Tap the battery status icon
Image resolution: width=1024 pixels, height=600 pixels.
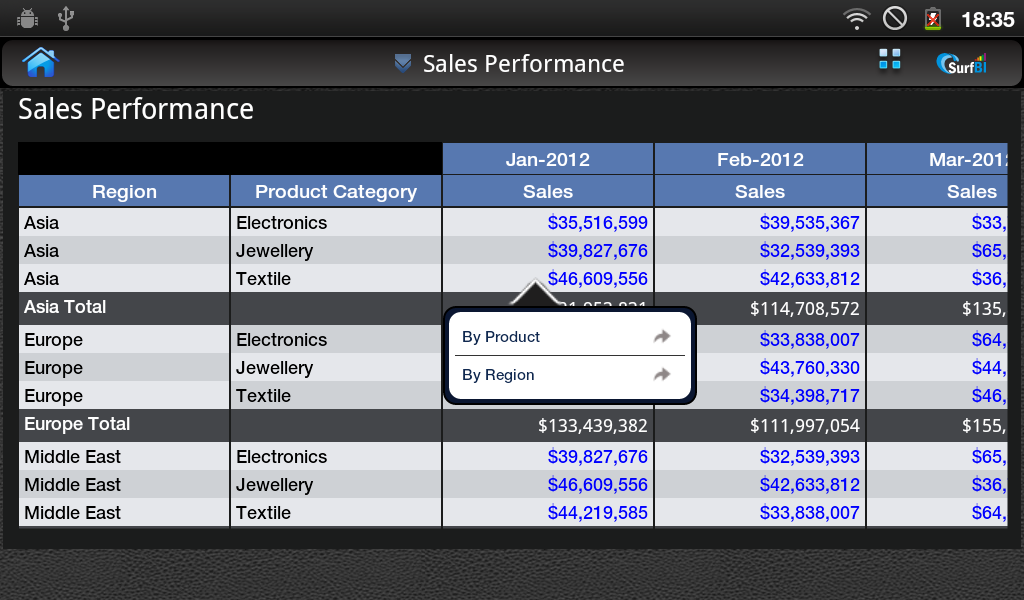933,19
